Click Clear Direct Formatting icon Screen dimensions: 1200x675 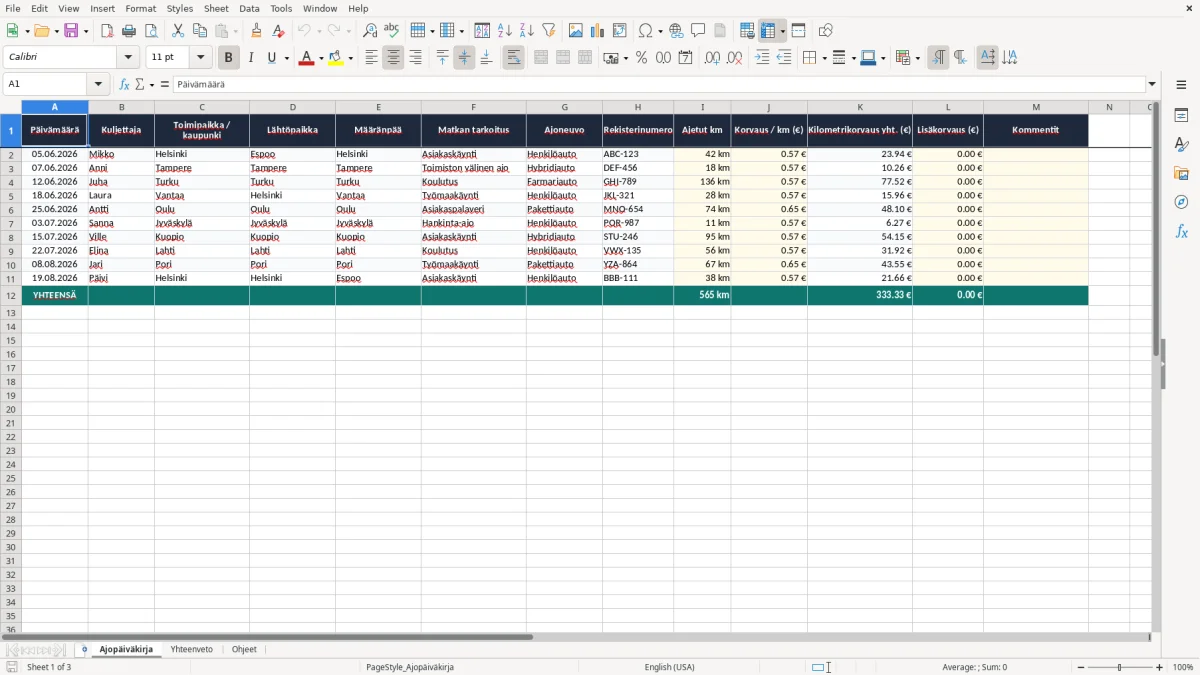[279, 31]
